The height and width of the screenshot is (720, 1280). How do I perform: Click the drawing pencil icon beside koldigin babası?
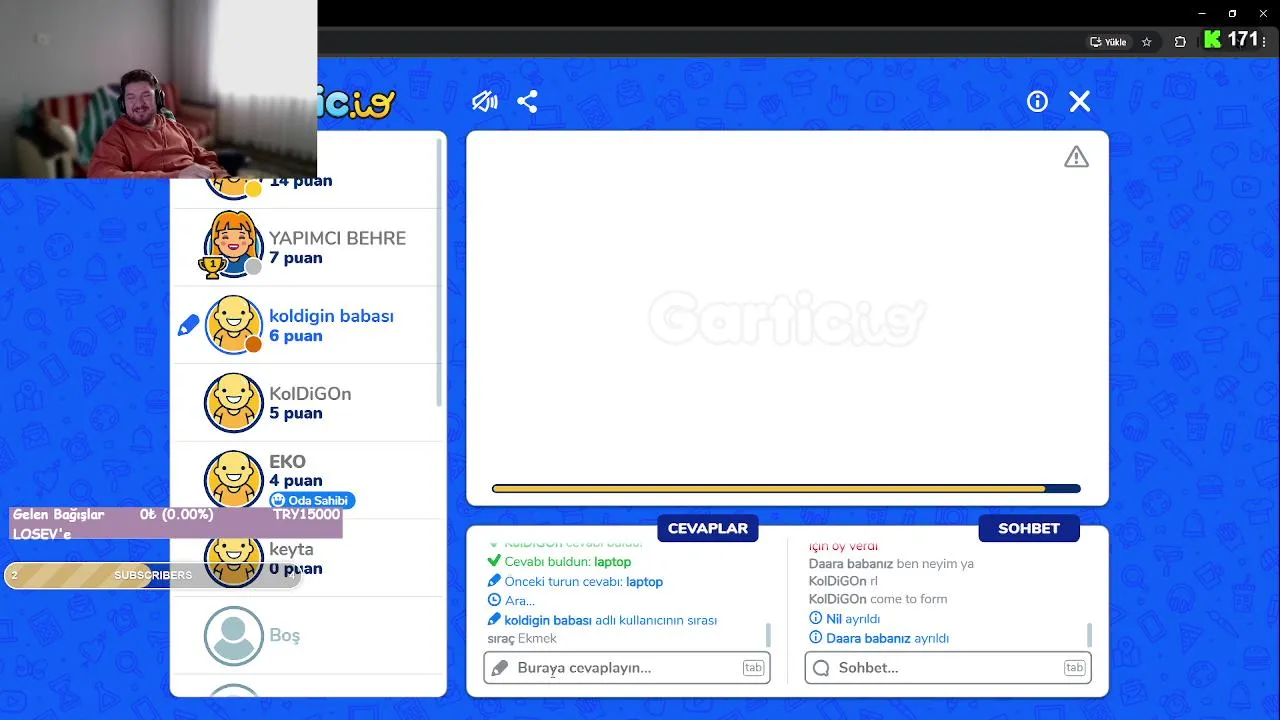188,325
